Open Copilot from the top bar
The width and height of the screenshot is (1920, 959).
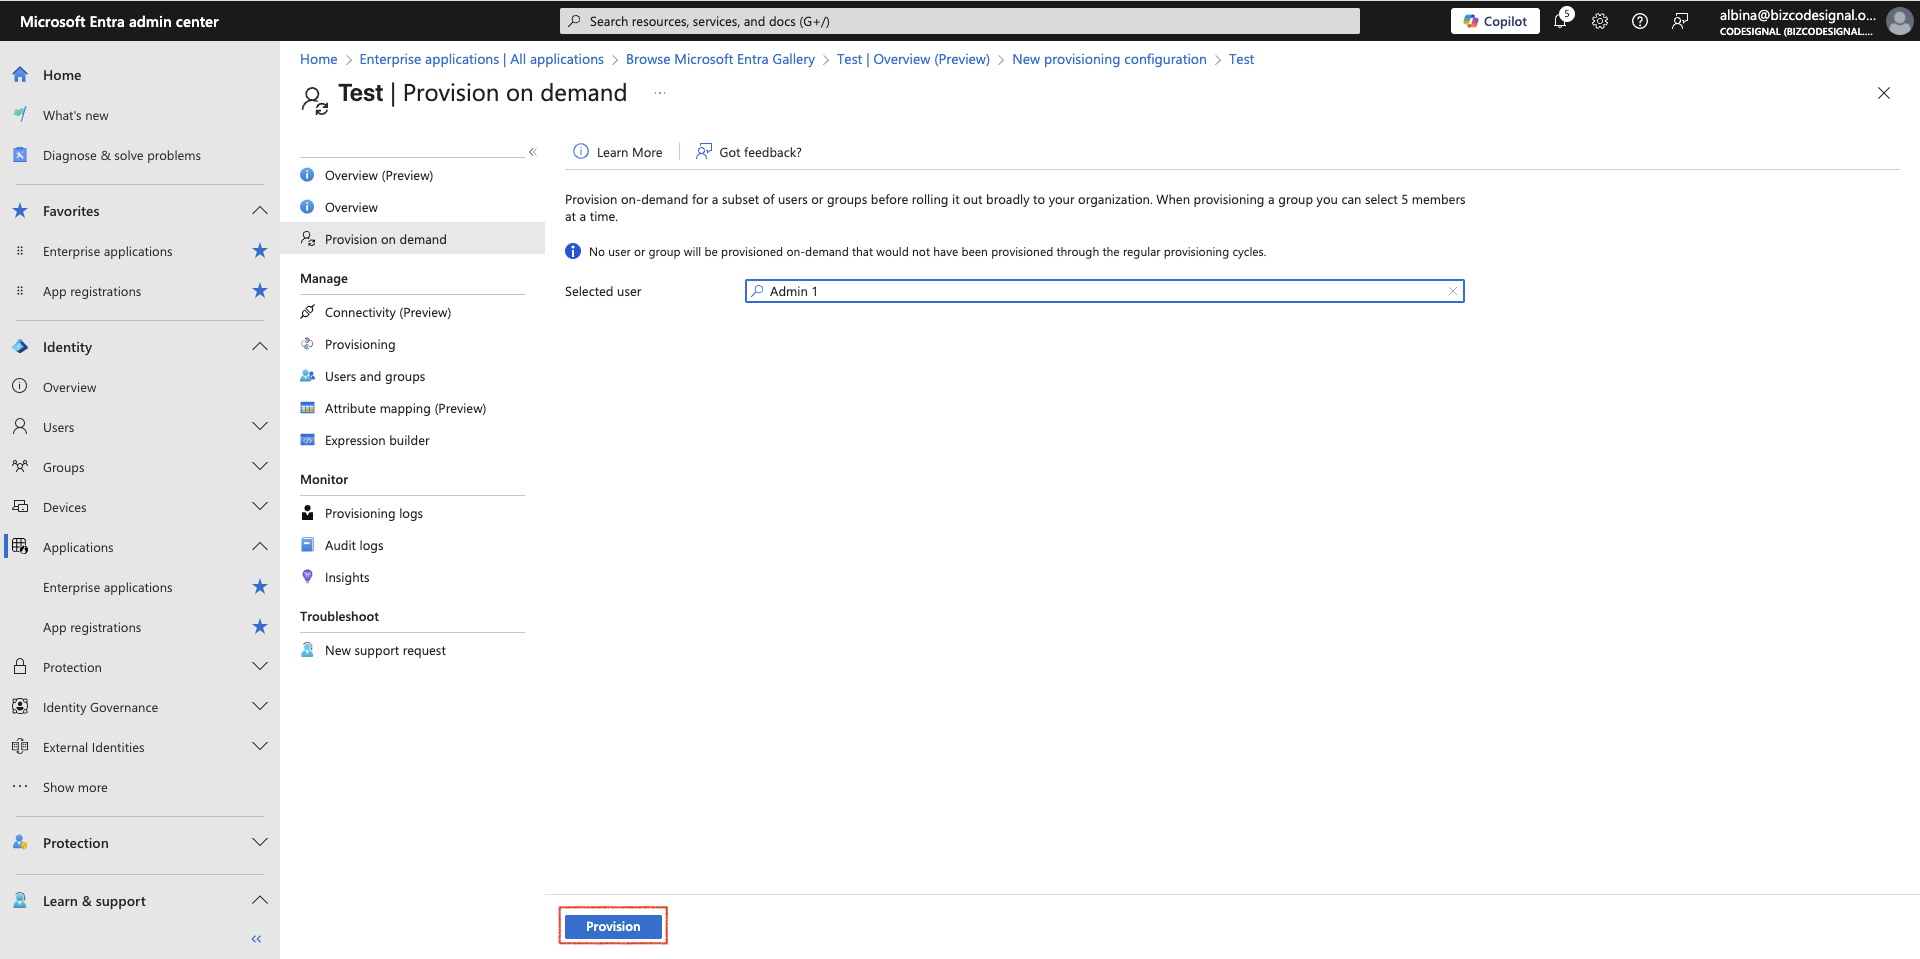[1495, 21]
